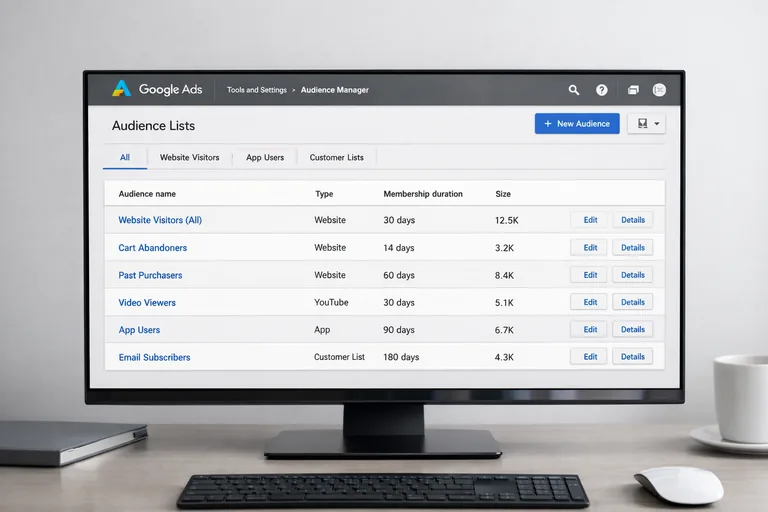The height and width of the screenshot is (512, 768).
Task: Open the help question mark icon
Action: pos(602,90)
